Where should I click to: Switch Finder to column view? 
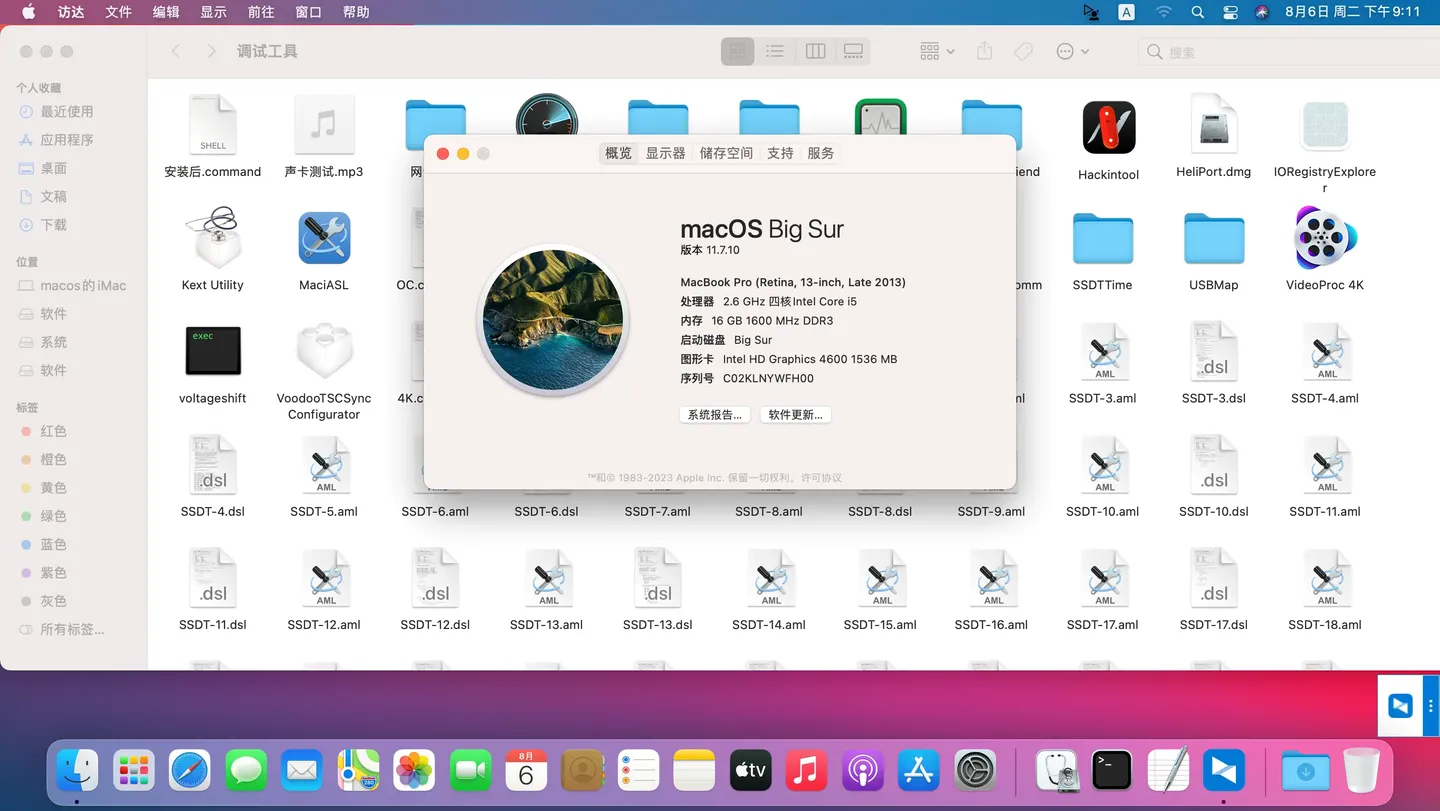pos(814,51)
